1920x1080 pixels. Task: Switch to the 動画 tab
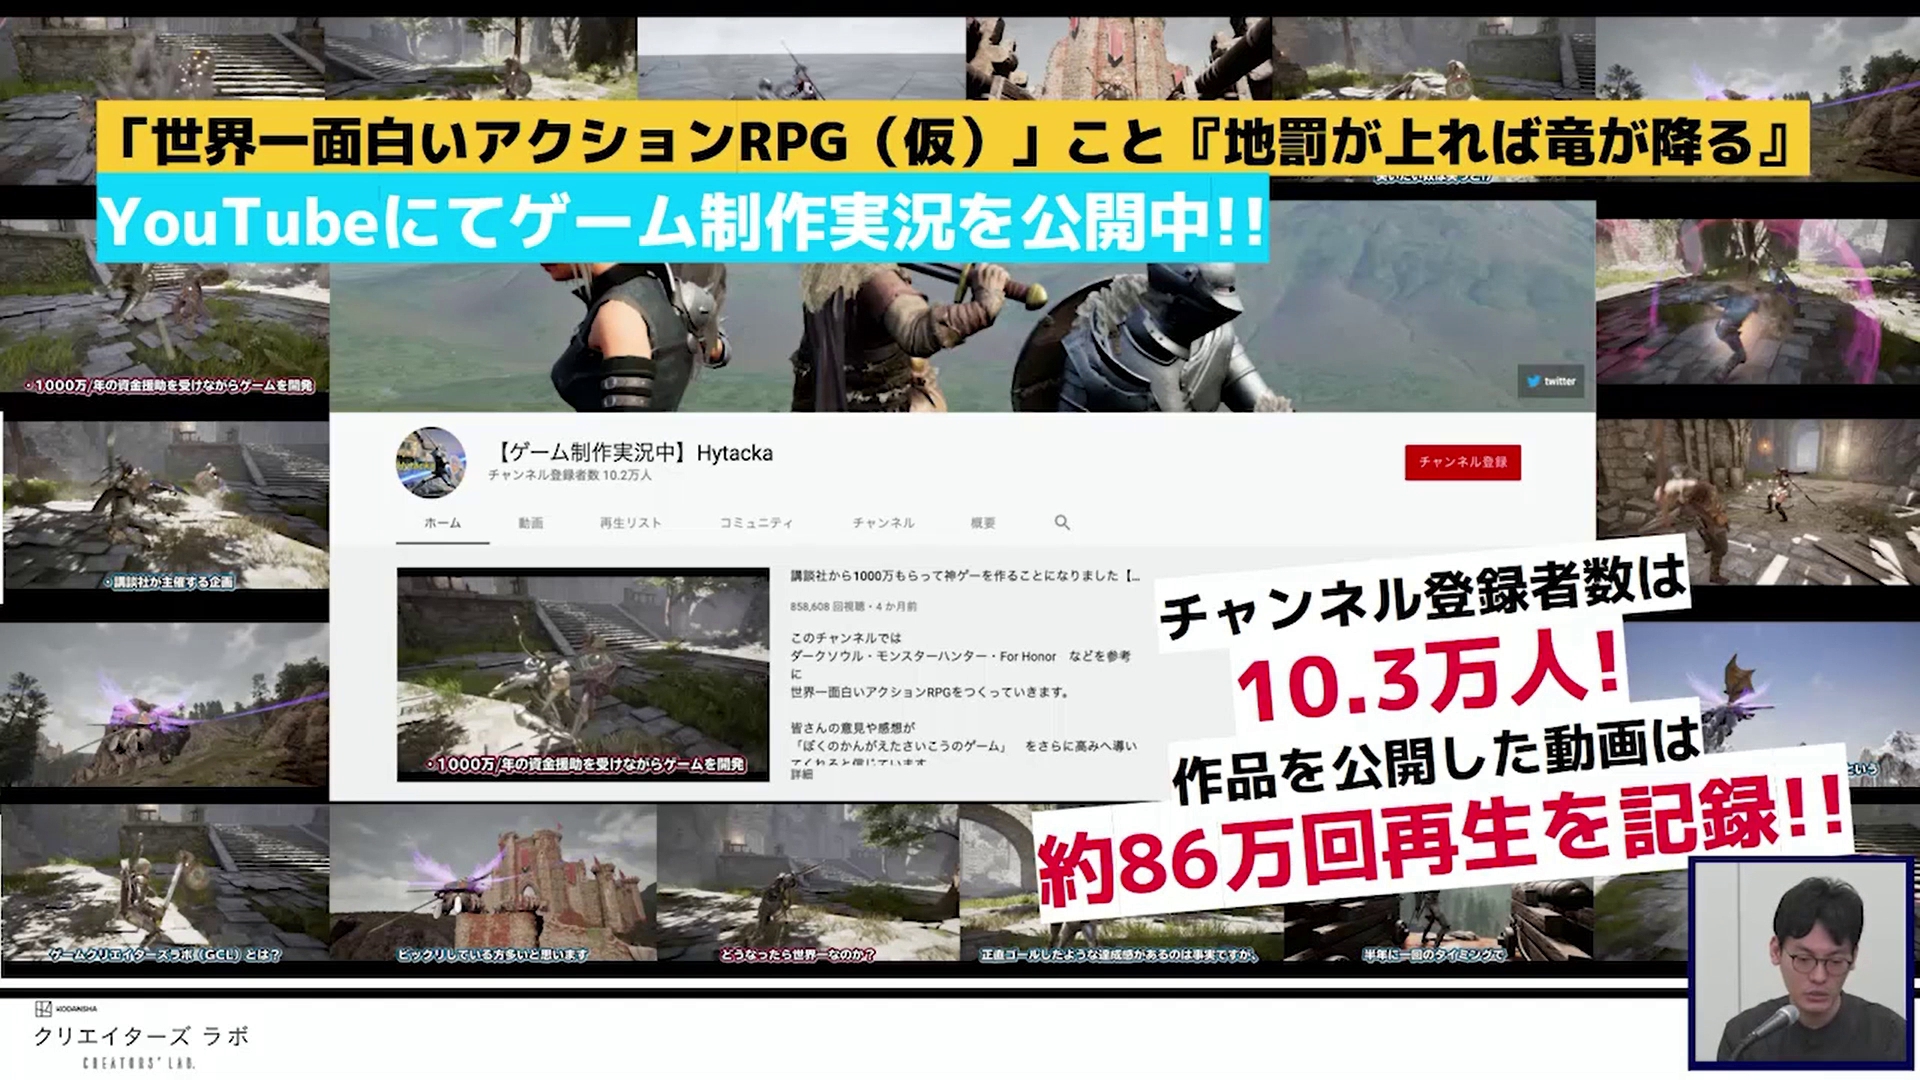coord(531,523)
